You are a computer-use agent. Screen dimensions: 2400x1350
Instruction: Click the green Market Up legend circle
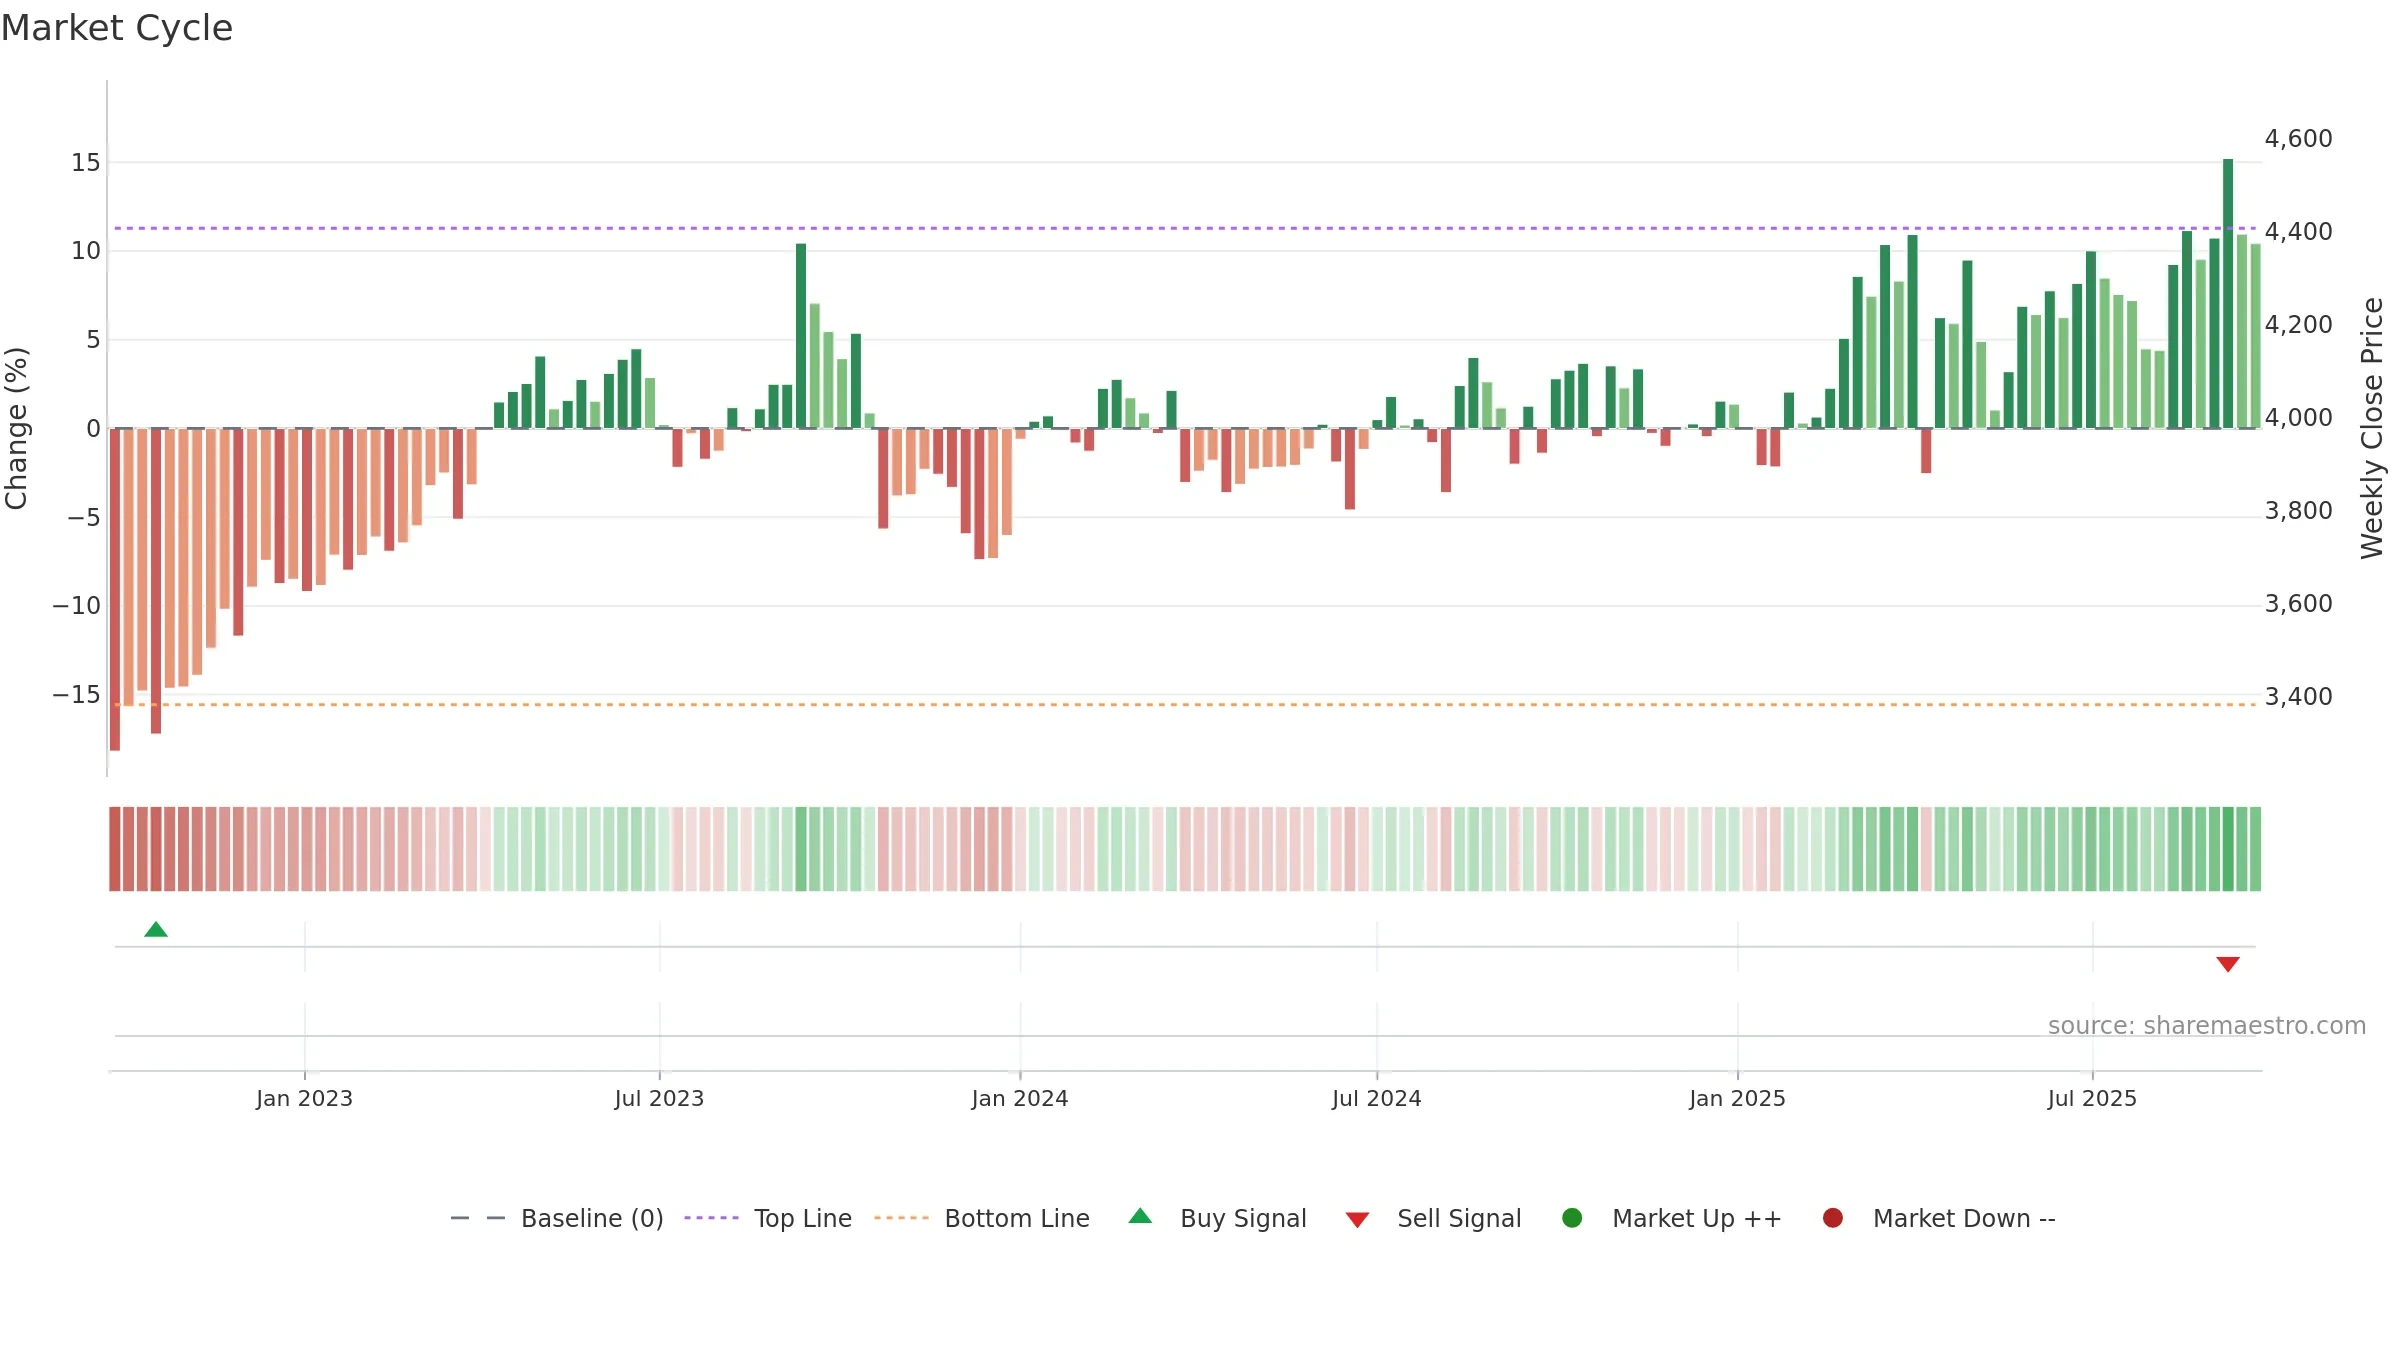[1572, 1218]
